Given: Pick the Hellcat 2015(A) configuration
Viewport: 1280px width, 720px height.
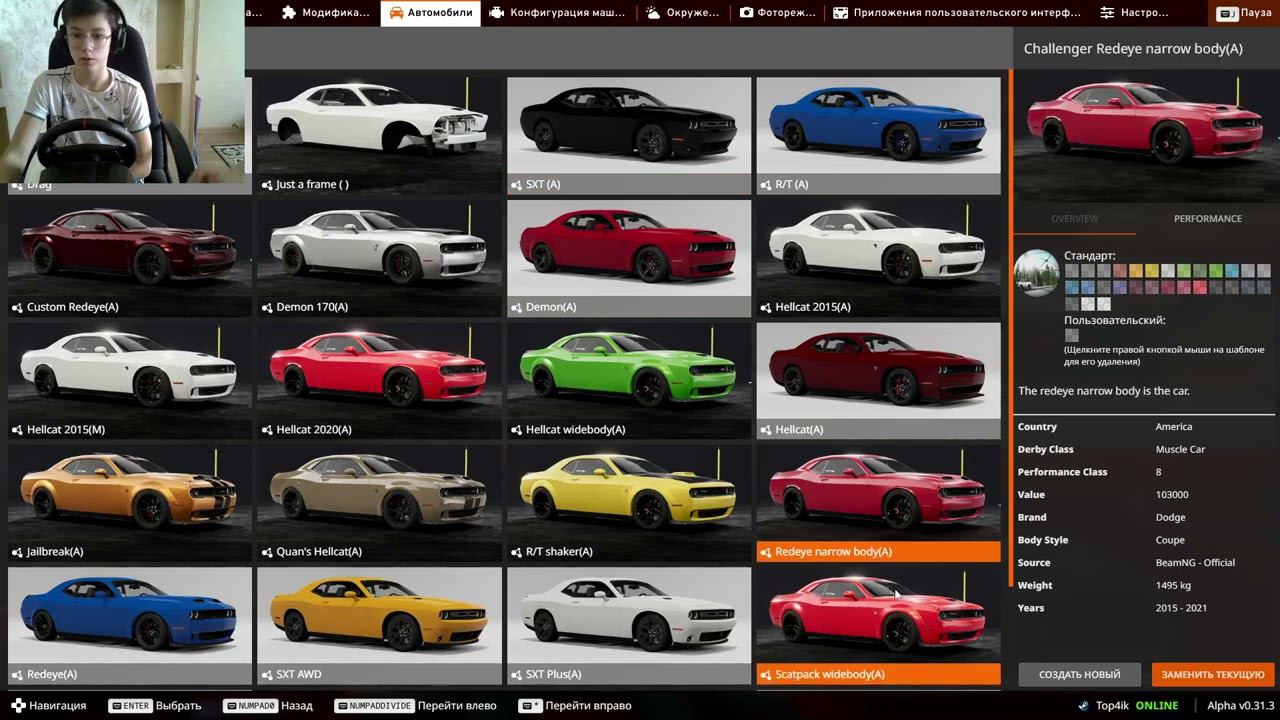Looking at the screenshot, I should point(878,258).
